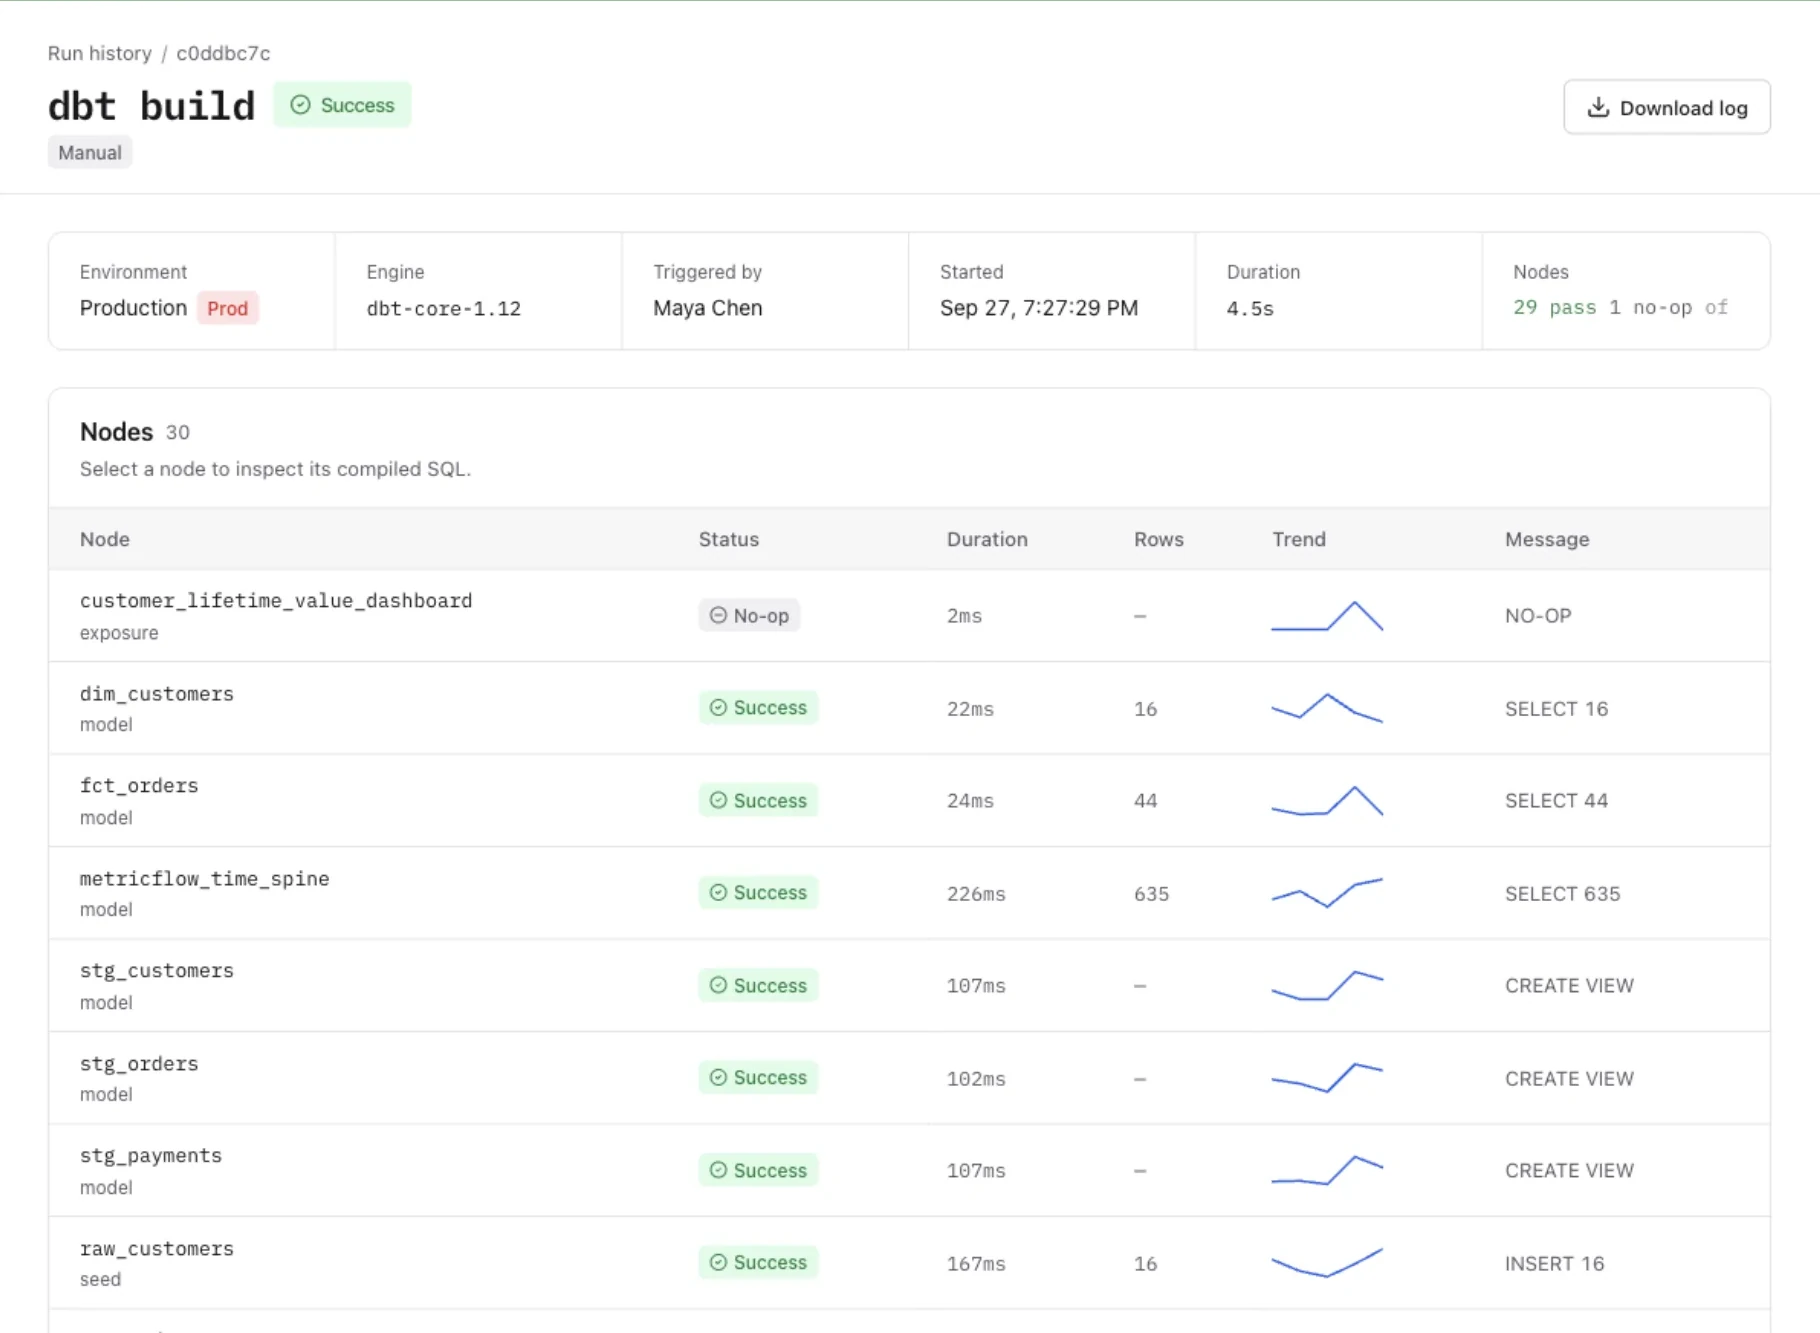The height and width of the screenshot is (1333, 1820).
Task: Click the SELECT 44 message
Action: click(x=1556, y=800)
